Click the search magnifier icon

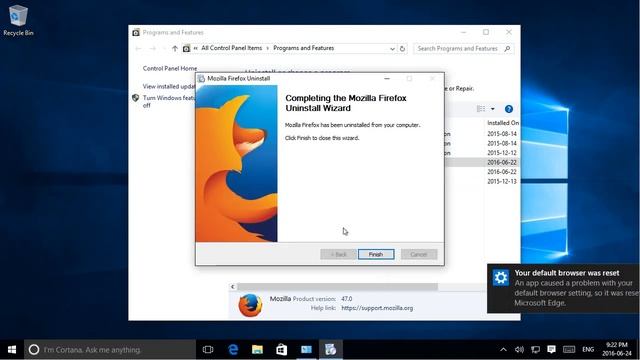(507, 49)
